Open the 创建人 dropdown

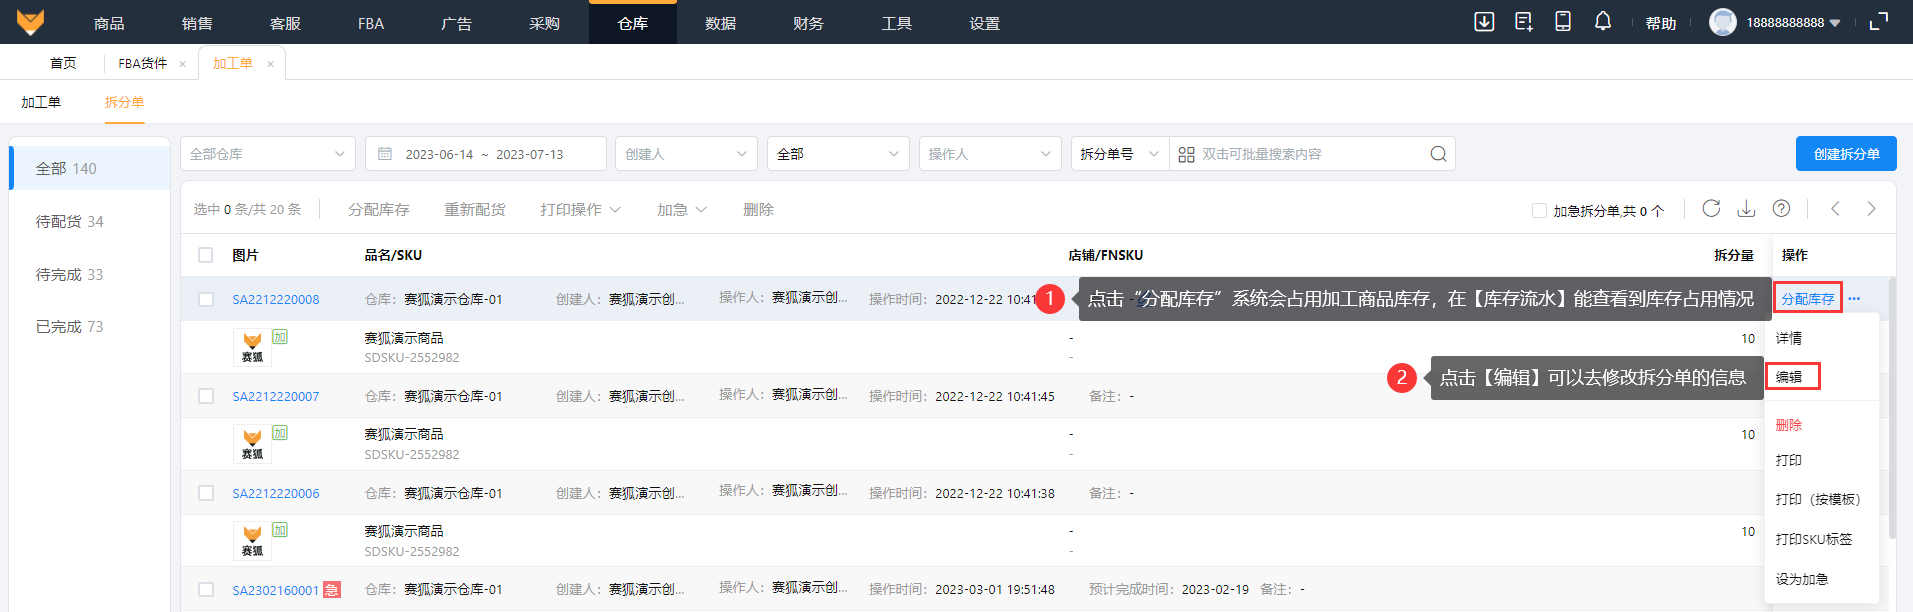686,154
